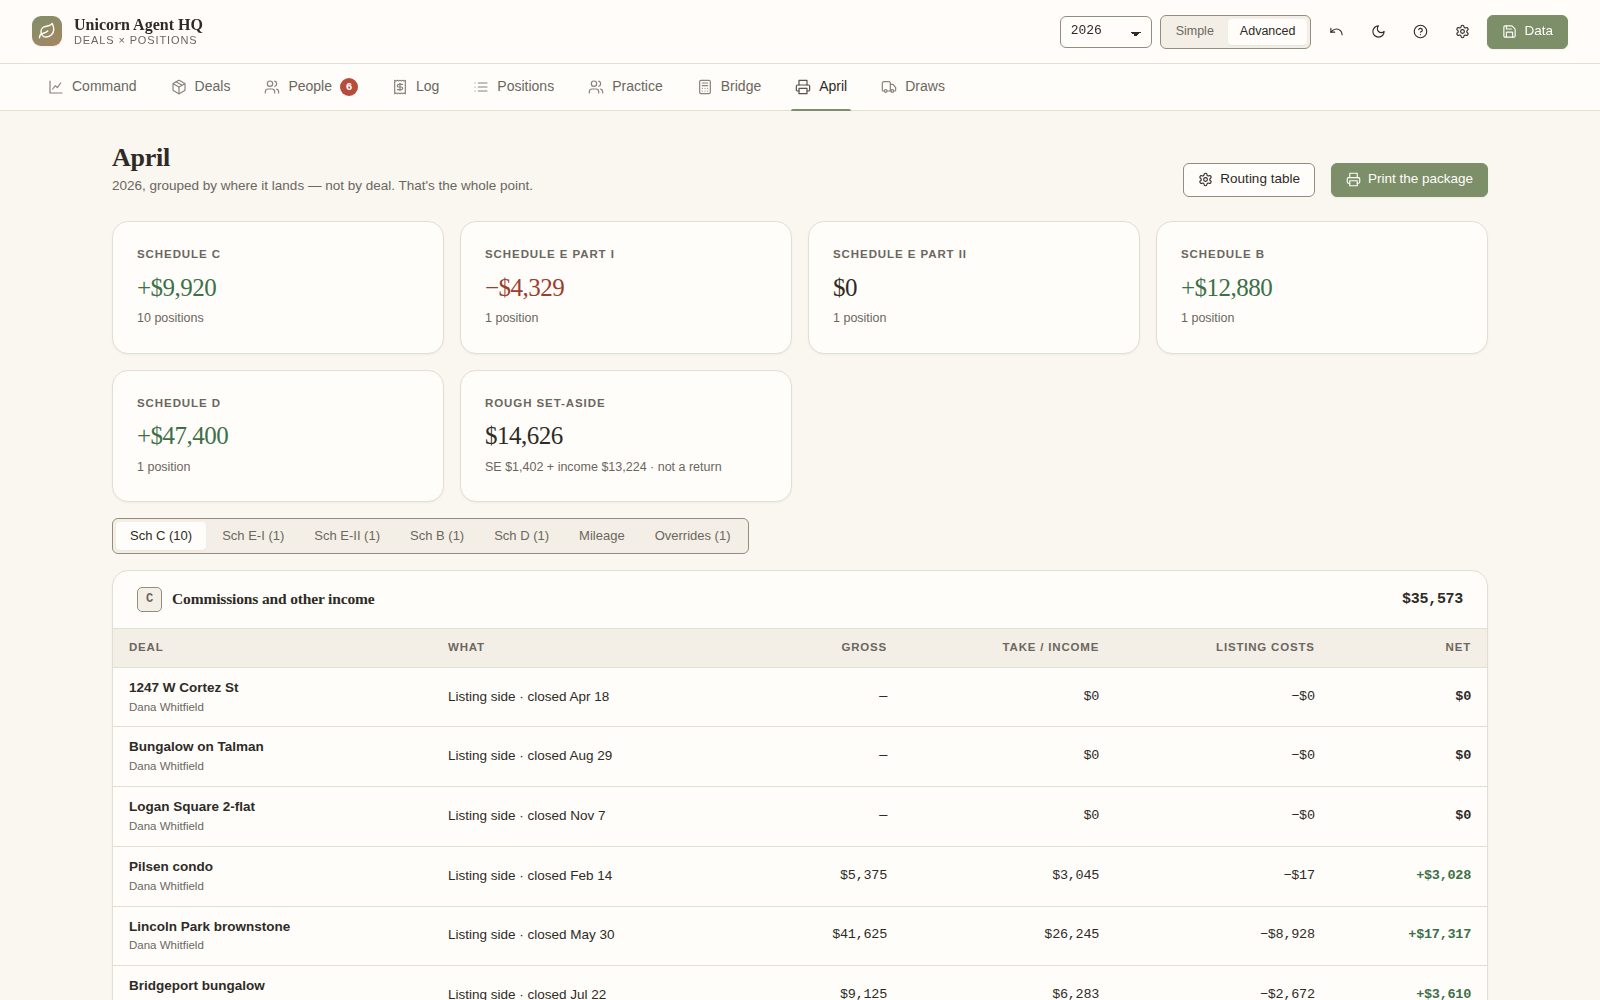Select the Sch E-II (1) sub-tab

pos(347,536)
